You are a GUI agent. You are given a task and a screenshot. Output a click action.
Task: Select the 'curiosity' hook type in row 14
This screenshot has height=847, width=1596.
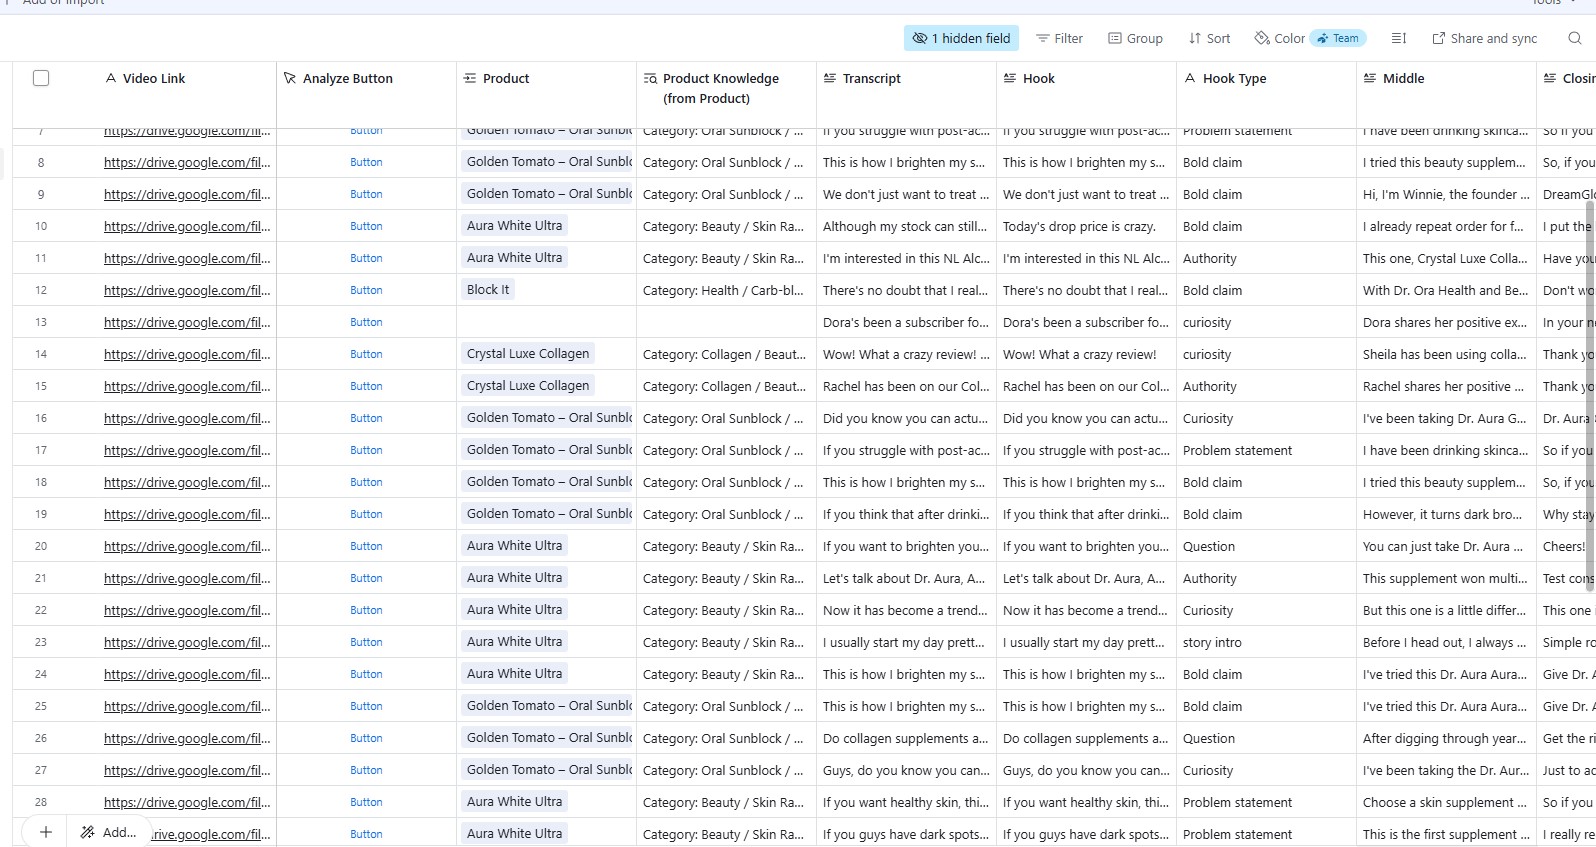tap(1266, 354)
